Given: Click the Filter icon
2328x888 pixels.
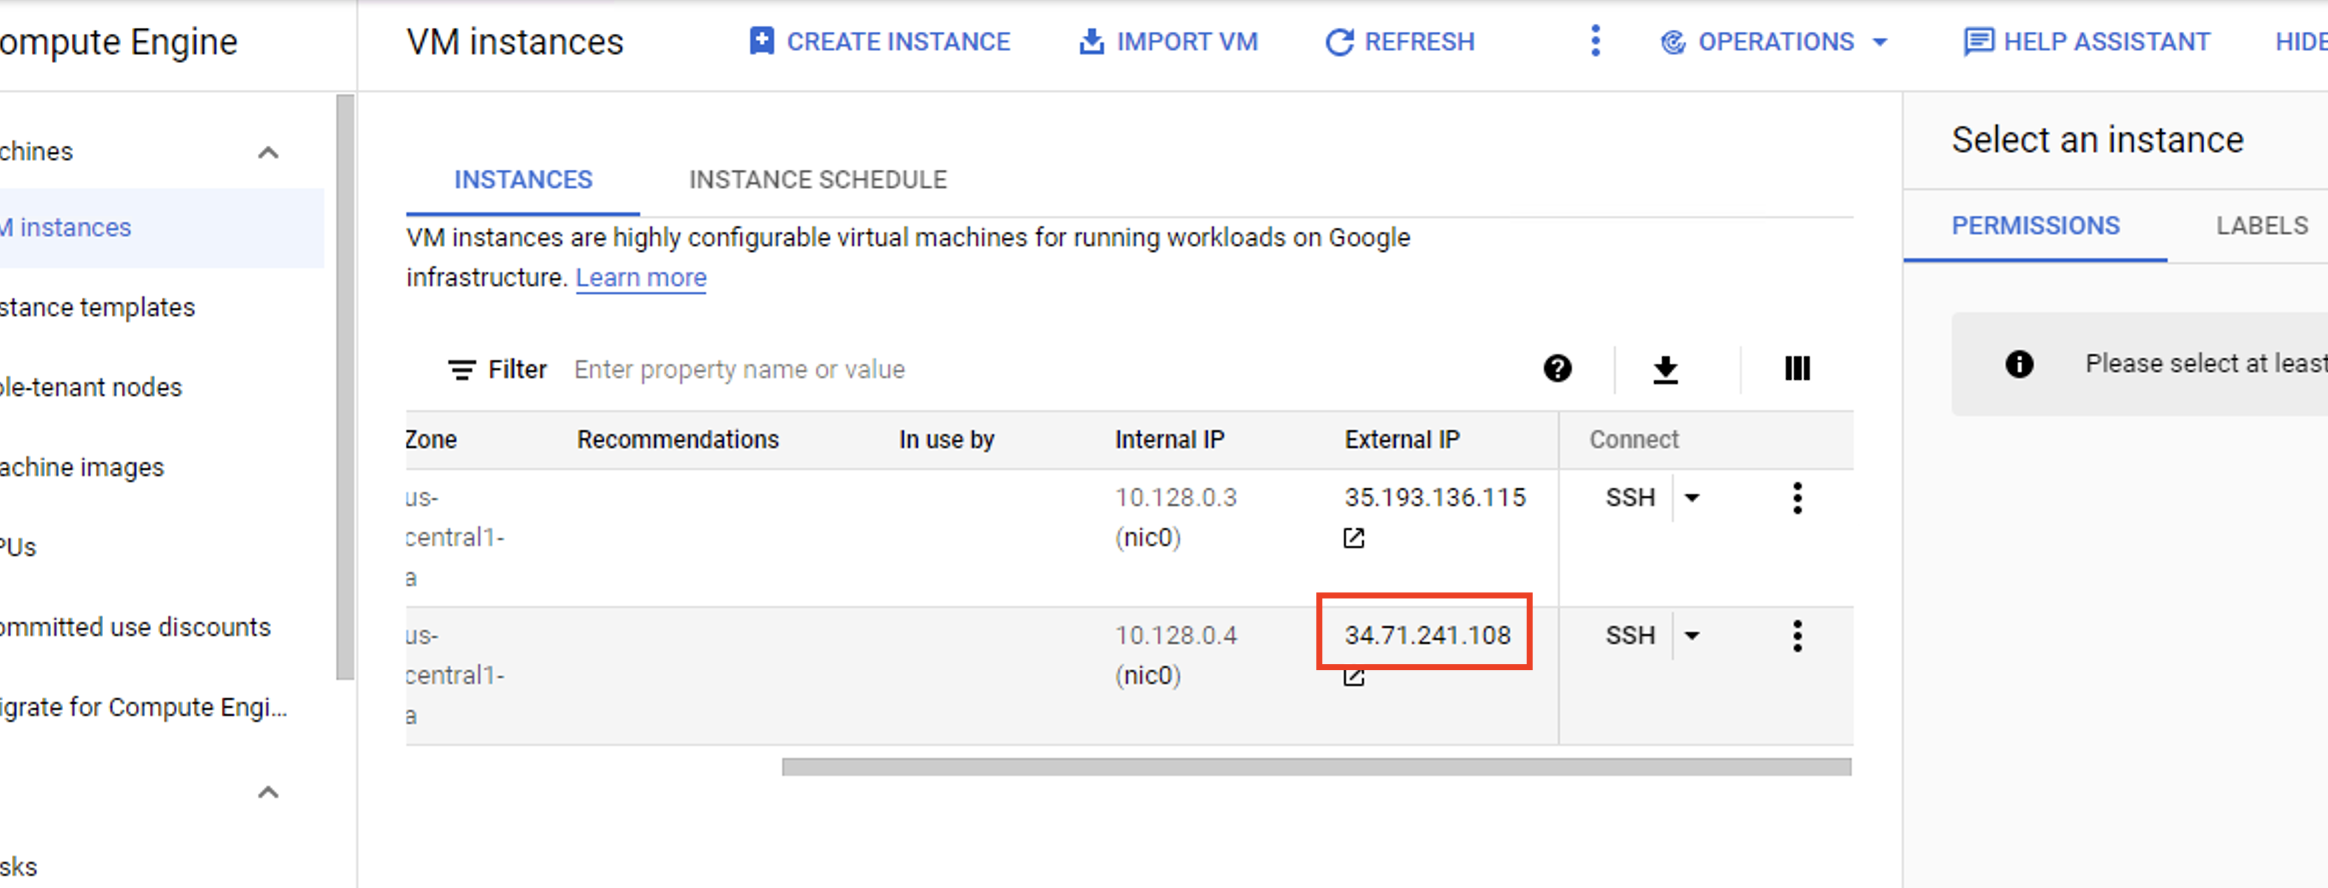Looking at the screenshot, I should tap(461, 370).
